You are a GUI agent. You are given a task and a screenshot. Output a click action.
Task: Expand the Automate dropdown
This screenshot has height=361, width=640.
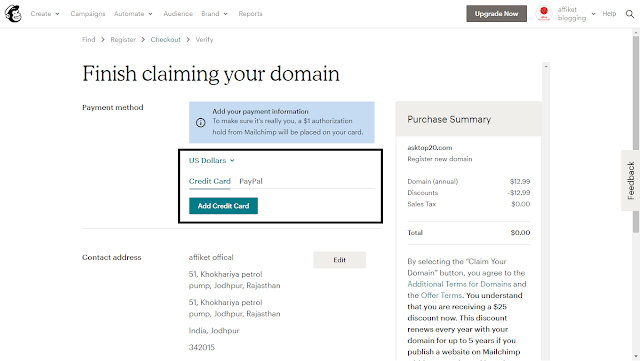[x=133, y=14]
